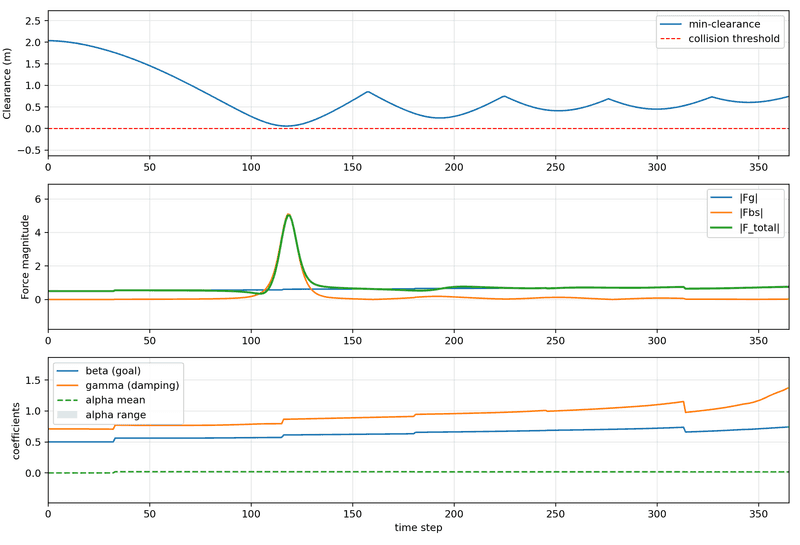Click the '|Fg|' legend entry

734,198
